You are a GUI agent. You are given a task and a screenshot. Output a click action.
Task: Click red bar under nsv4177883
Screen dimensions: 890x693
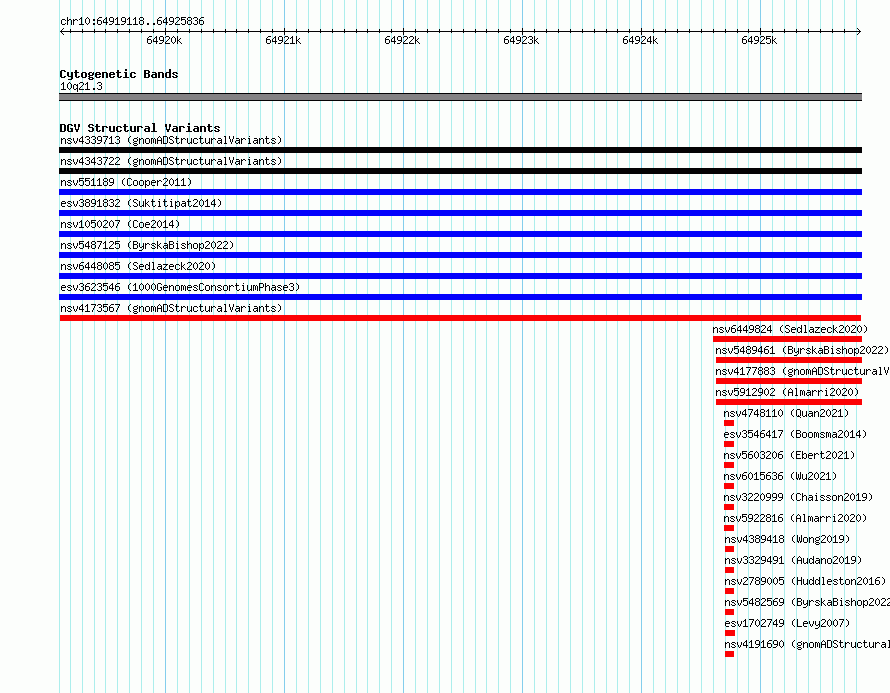tap(789, 381)
